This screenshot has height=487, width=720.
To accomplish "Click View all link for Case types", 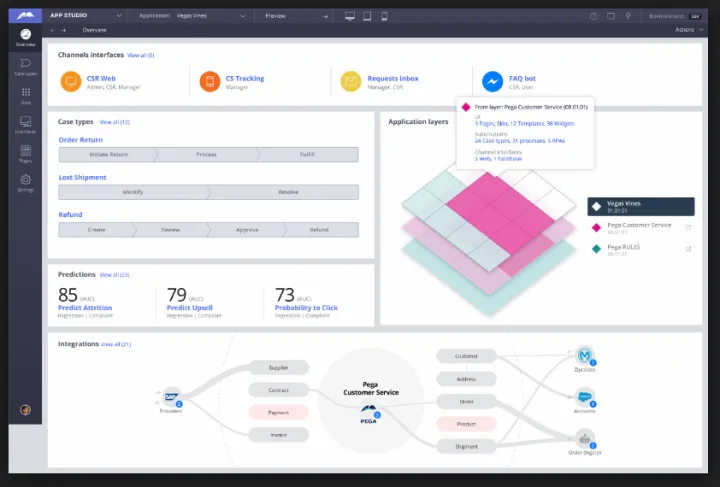I will (115, 122).
